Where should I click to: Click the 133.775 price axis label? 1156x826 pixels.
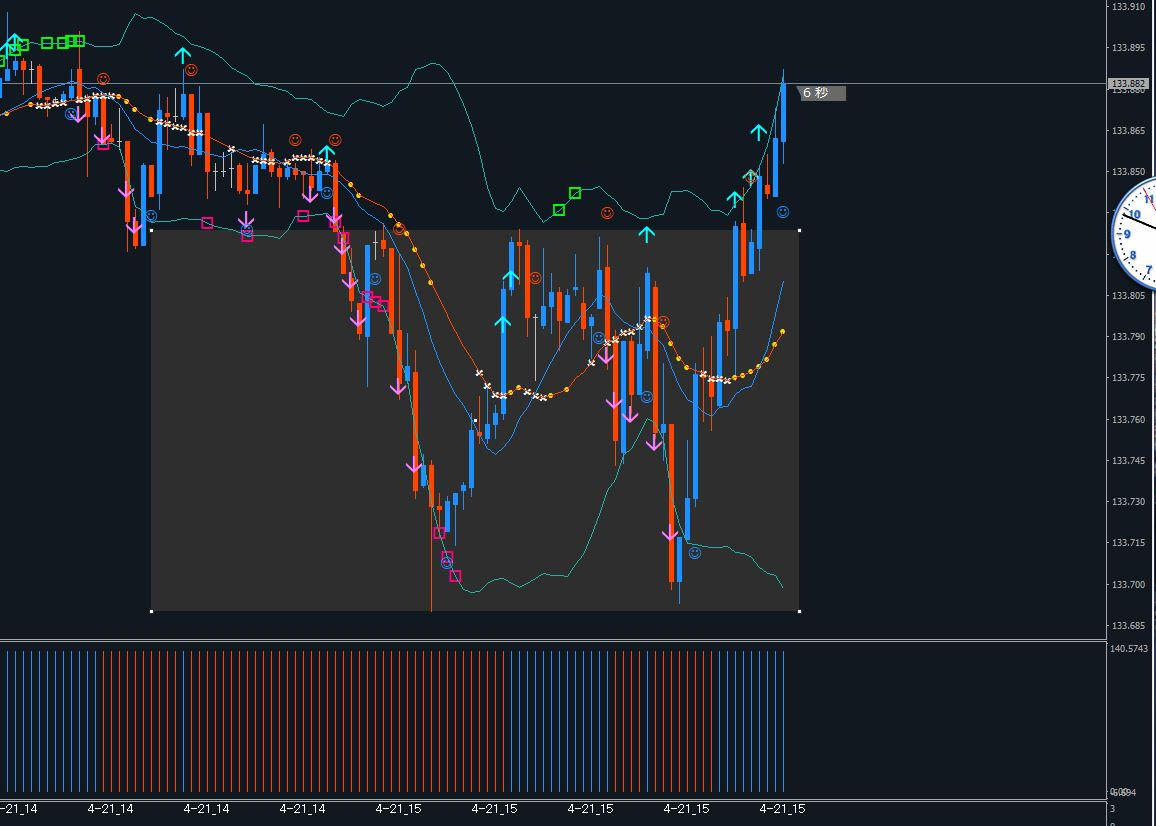(x=1128, y=378)
